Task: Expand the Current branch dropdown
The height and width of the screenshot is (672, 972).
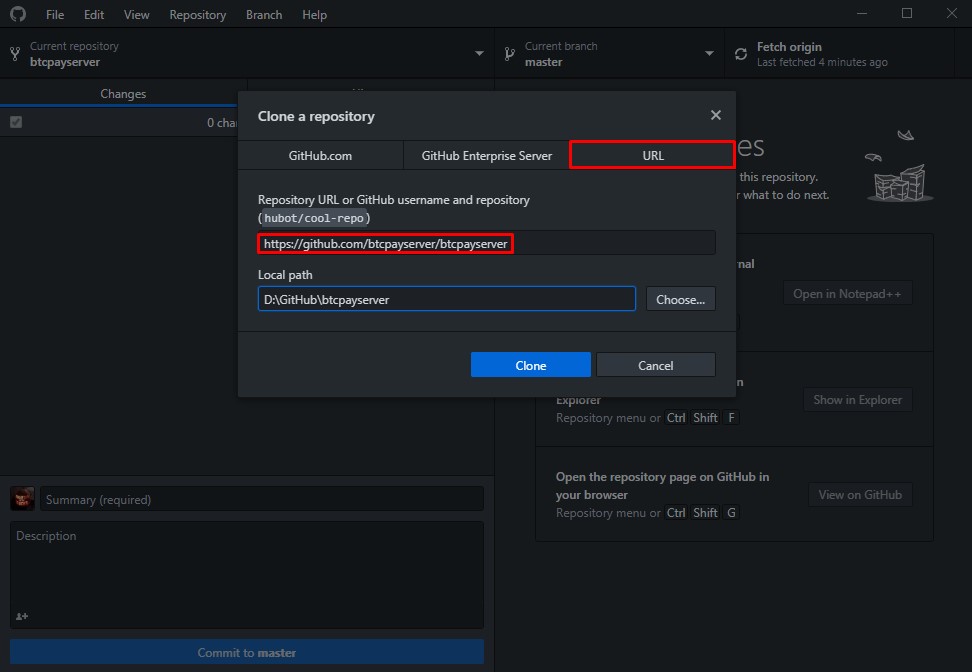Action: click(x=709, y=54)
